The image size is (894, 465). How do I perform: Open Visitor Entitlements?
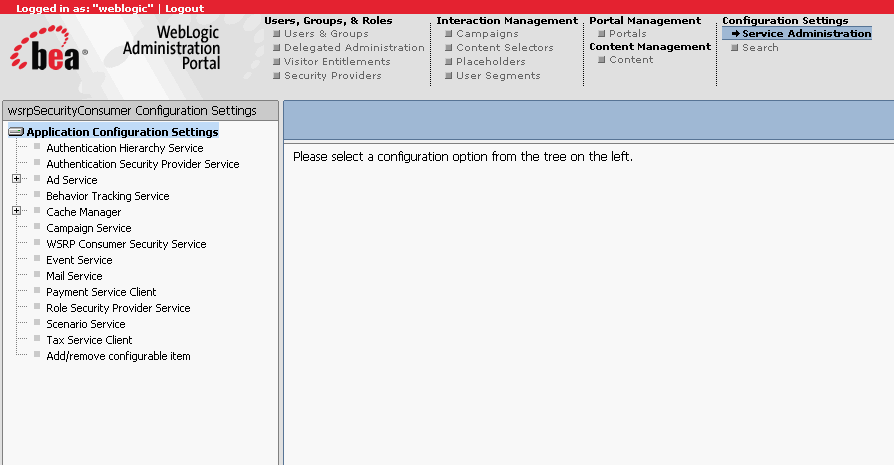(337, 62)
